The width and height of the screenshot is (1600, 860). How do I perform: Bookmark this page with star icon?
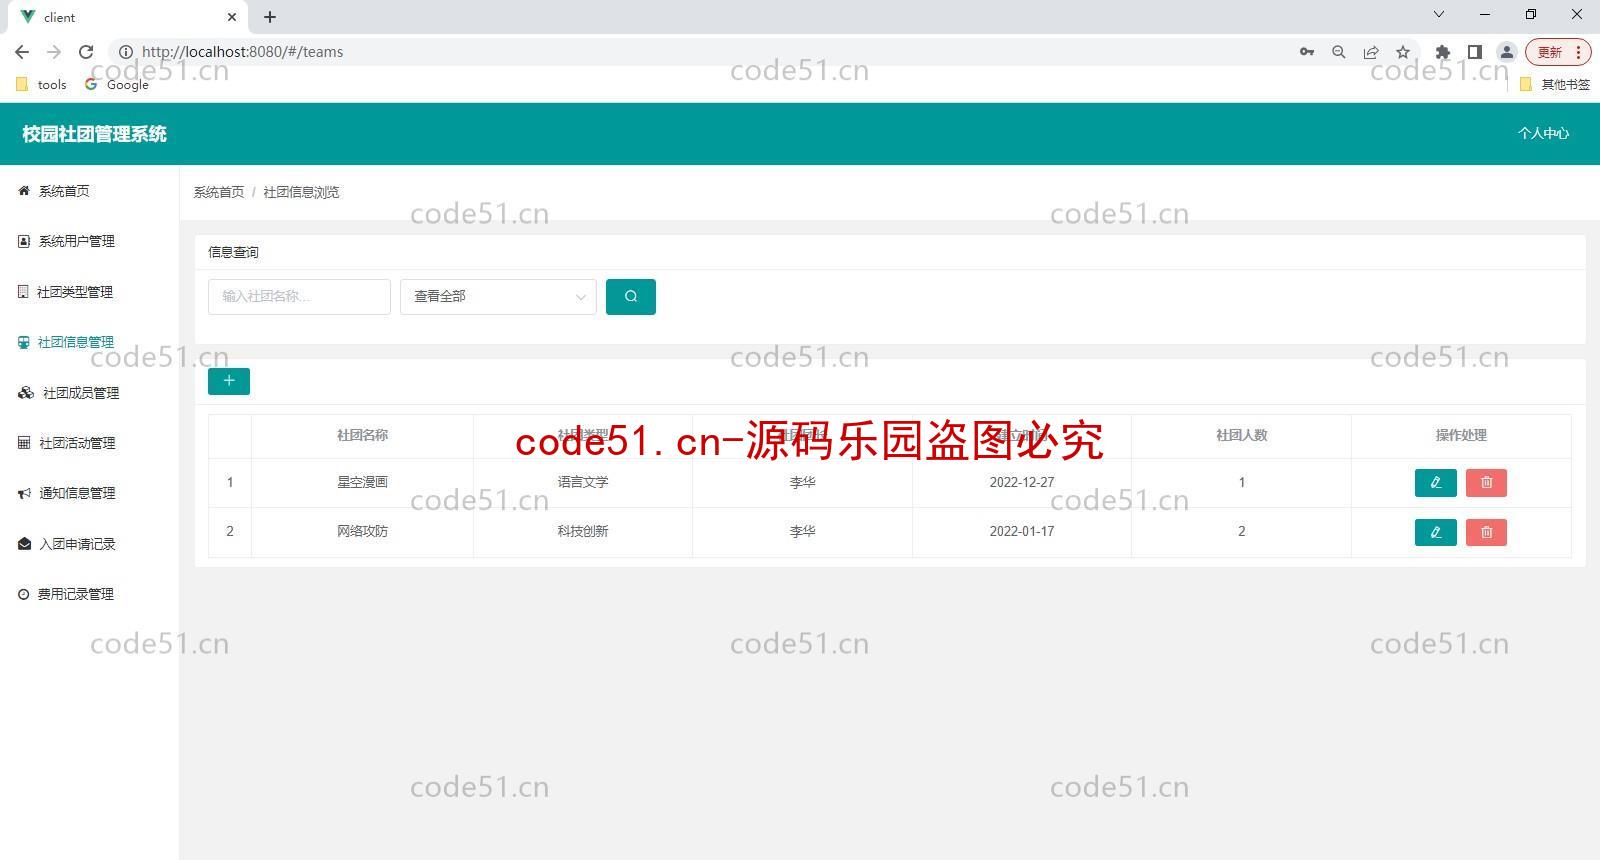tap(1403, 52)
